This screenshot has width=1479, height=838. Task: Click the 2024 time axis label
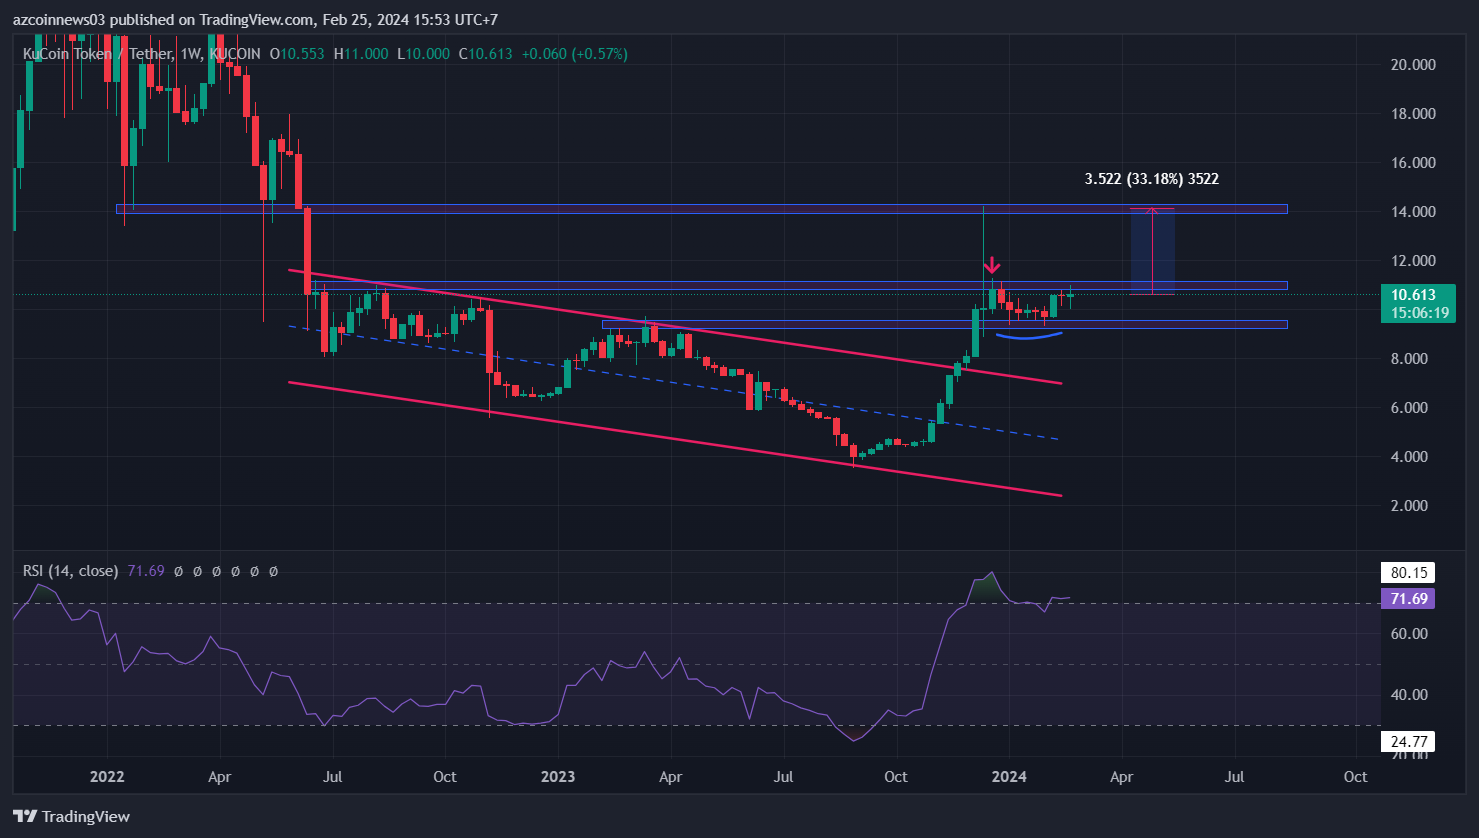pos(1009,776)
